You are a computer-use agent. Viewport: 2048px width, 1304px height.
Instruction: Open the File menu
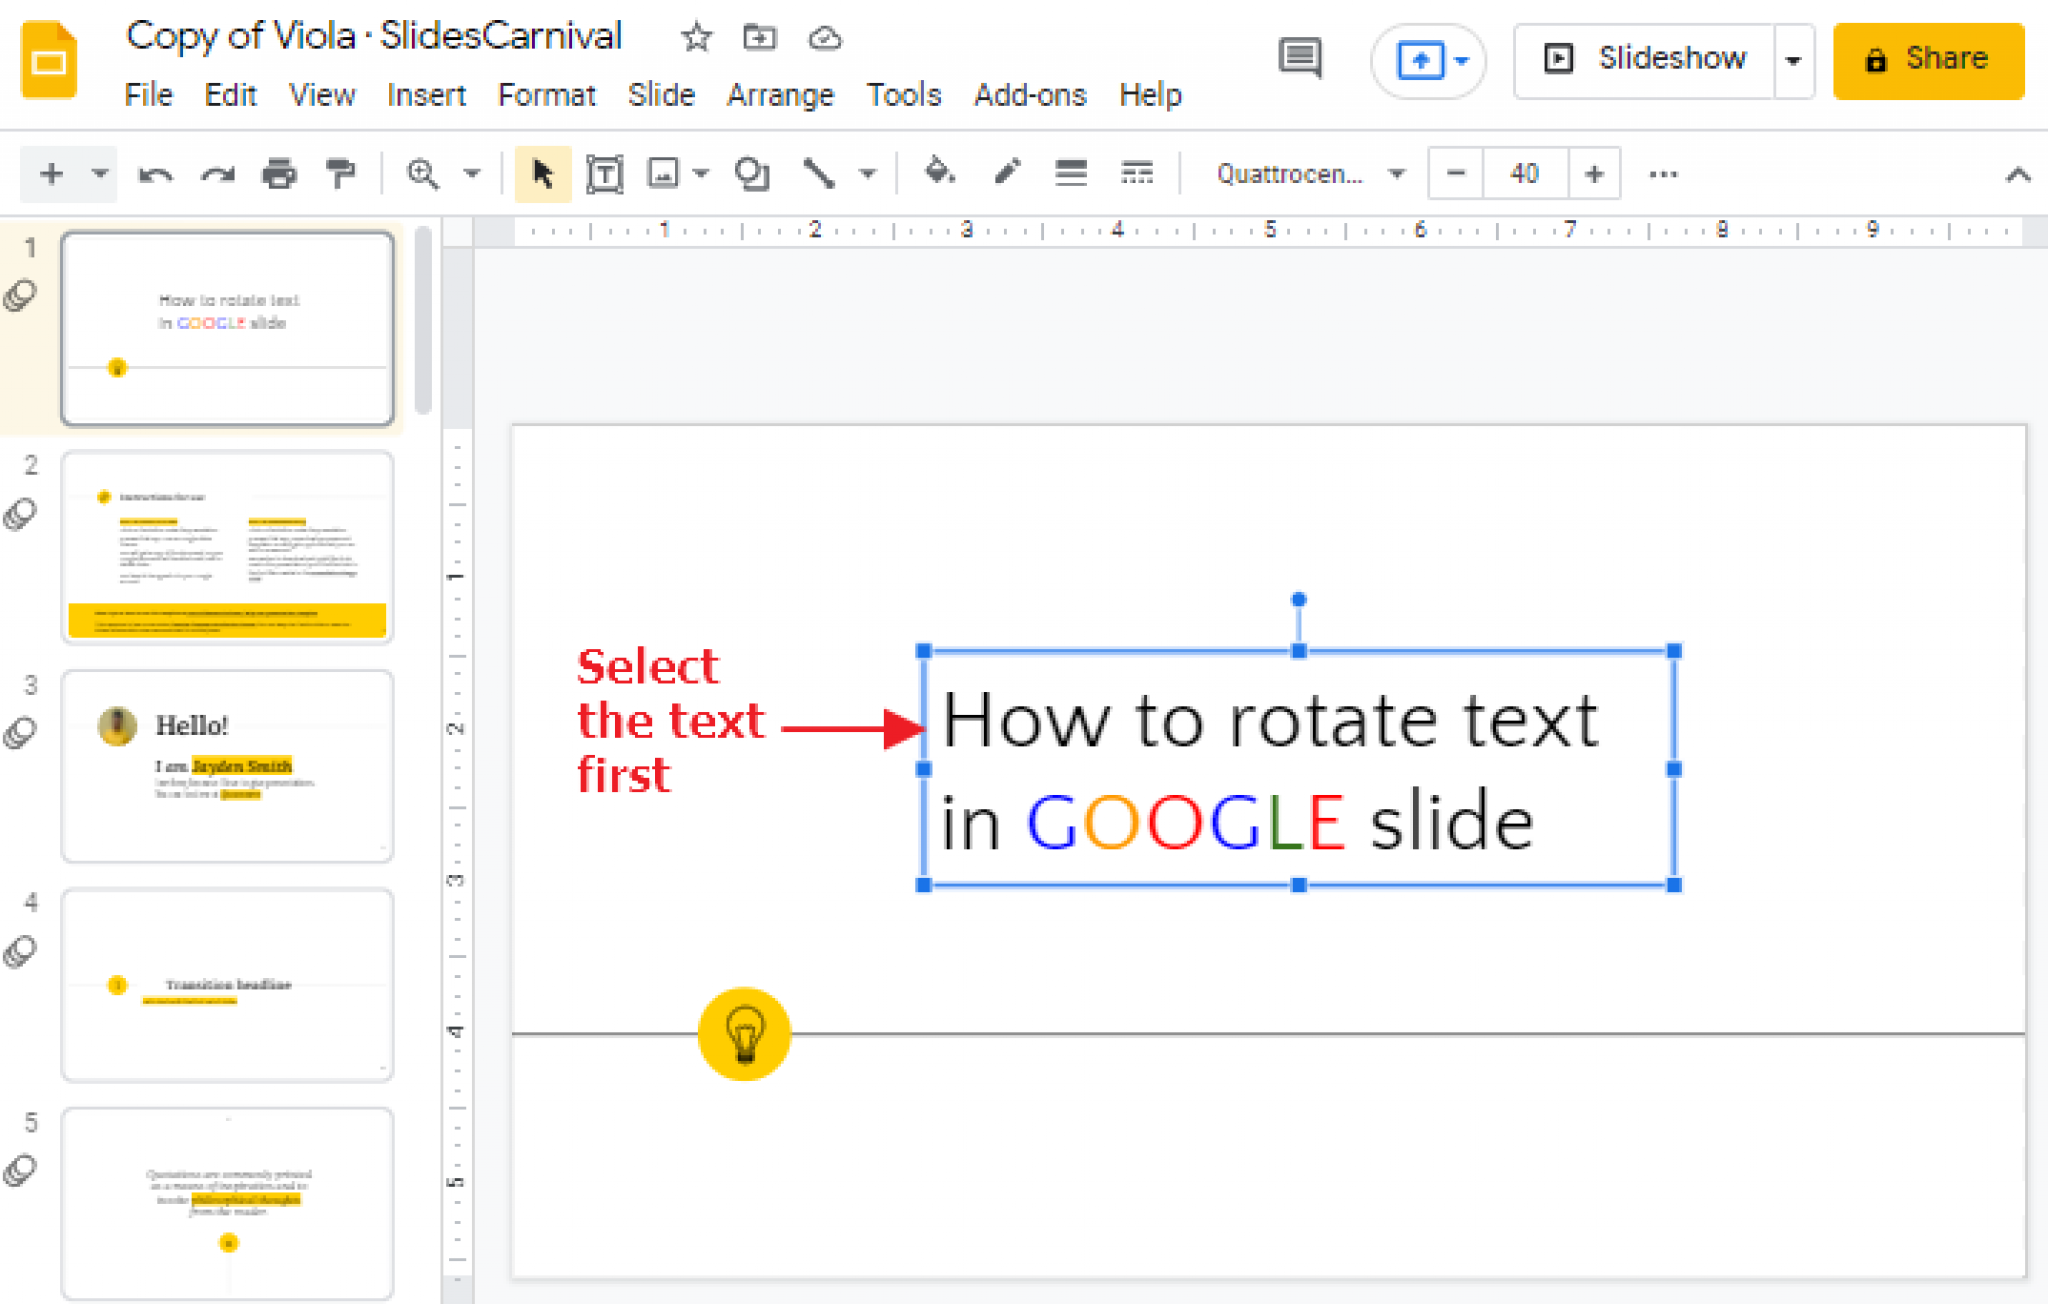148,95
